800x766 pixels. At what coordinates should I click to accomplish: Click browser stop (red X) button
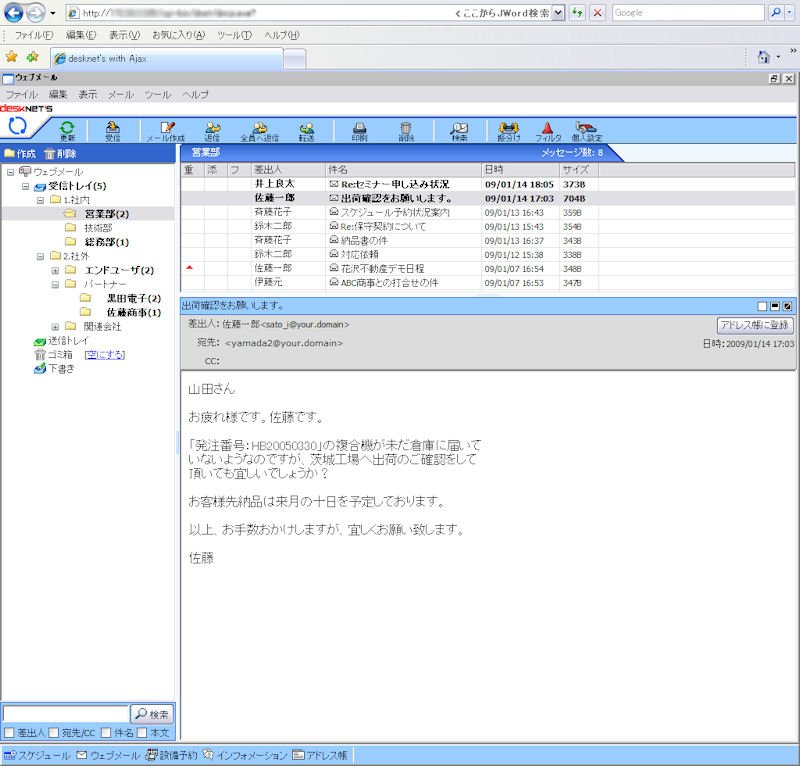pyautogui.click(x=597, y=13)
